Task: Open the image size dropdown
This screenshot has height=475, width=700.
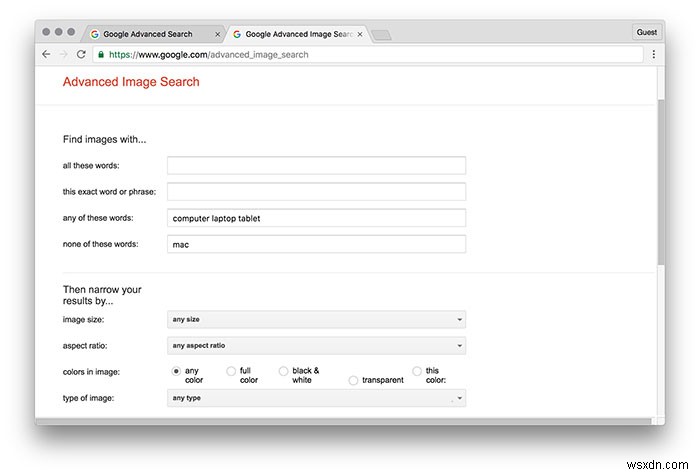Action: [x=316, y=320]
